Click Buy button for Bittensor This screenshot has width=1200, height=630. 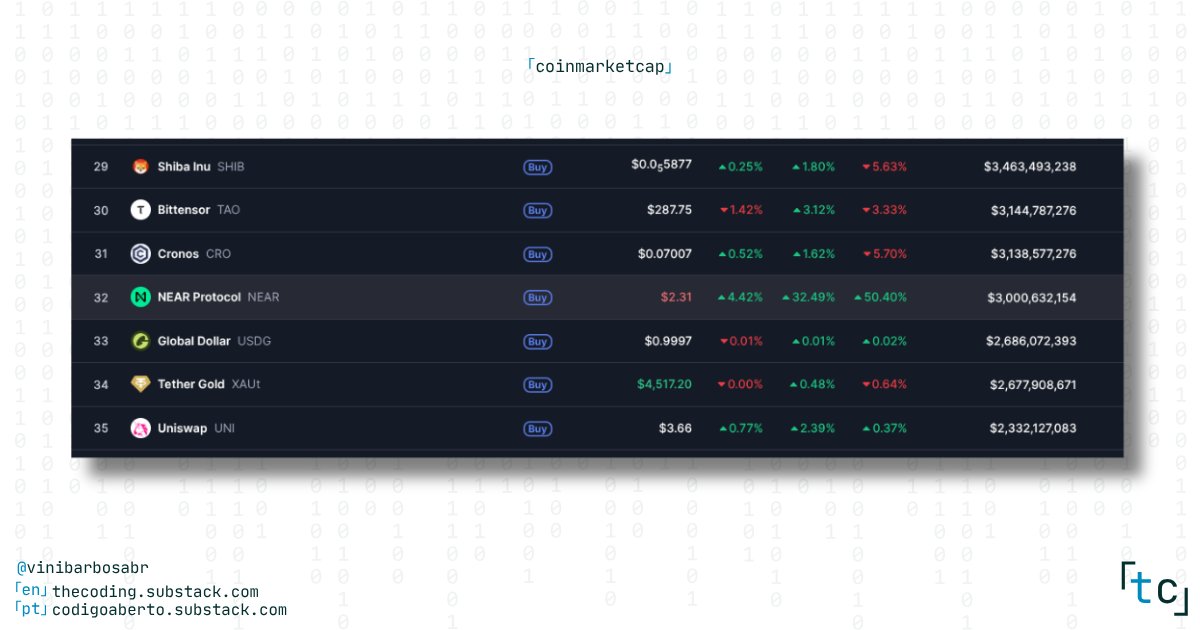pyautogui.click(x=538, y=210)
